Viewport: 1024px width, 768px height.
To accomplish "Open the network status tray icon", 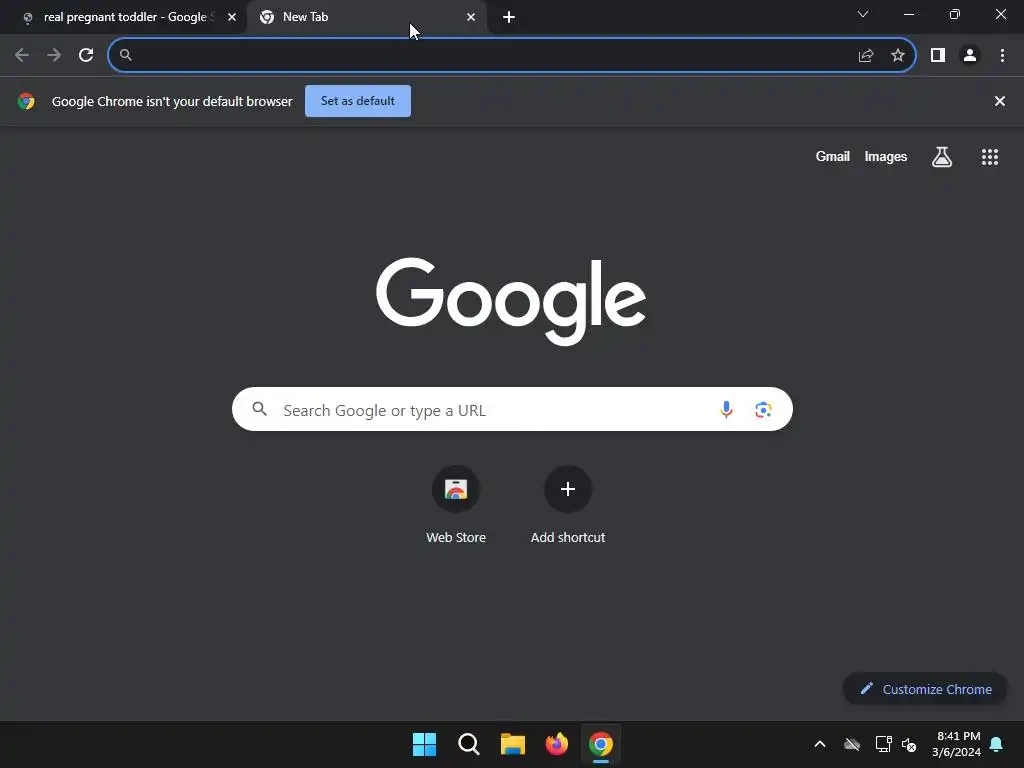I will 884,744.
